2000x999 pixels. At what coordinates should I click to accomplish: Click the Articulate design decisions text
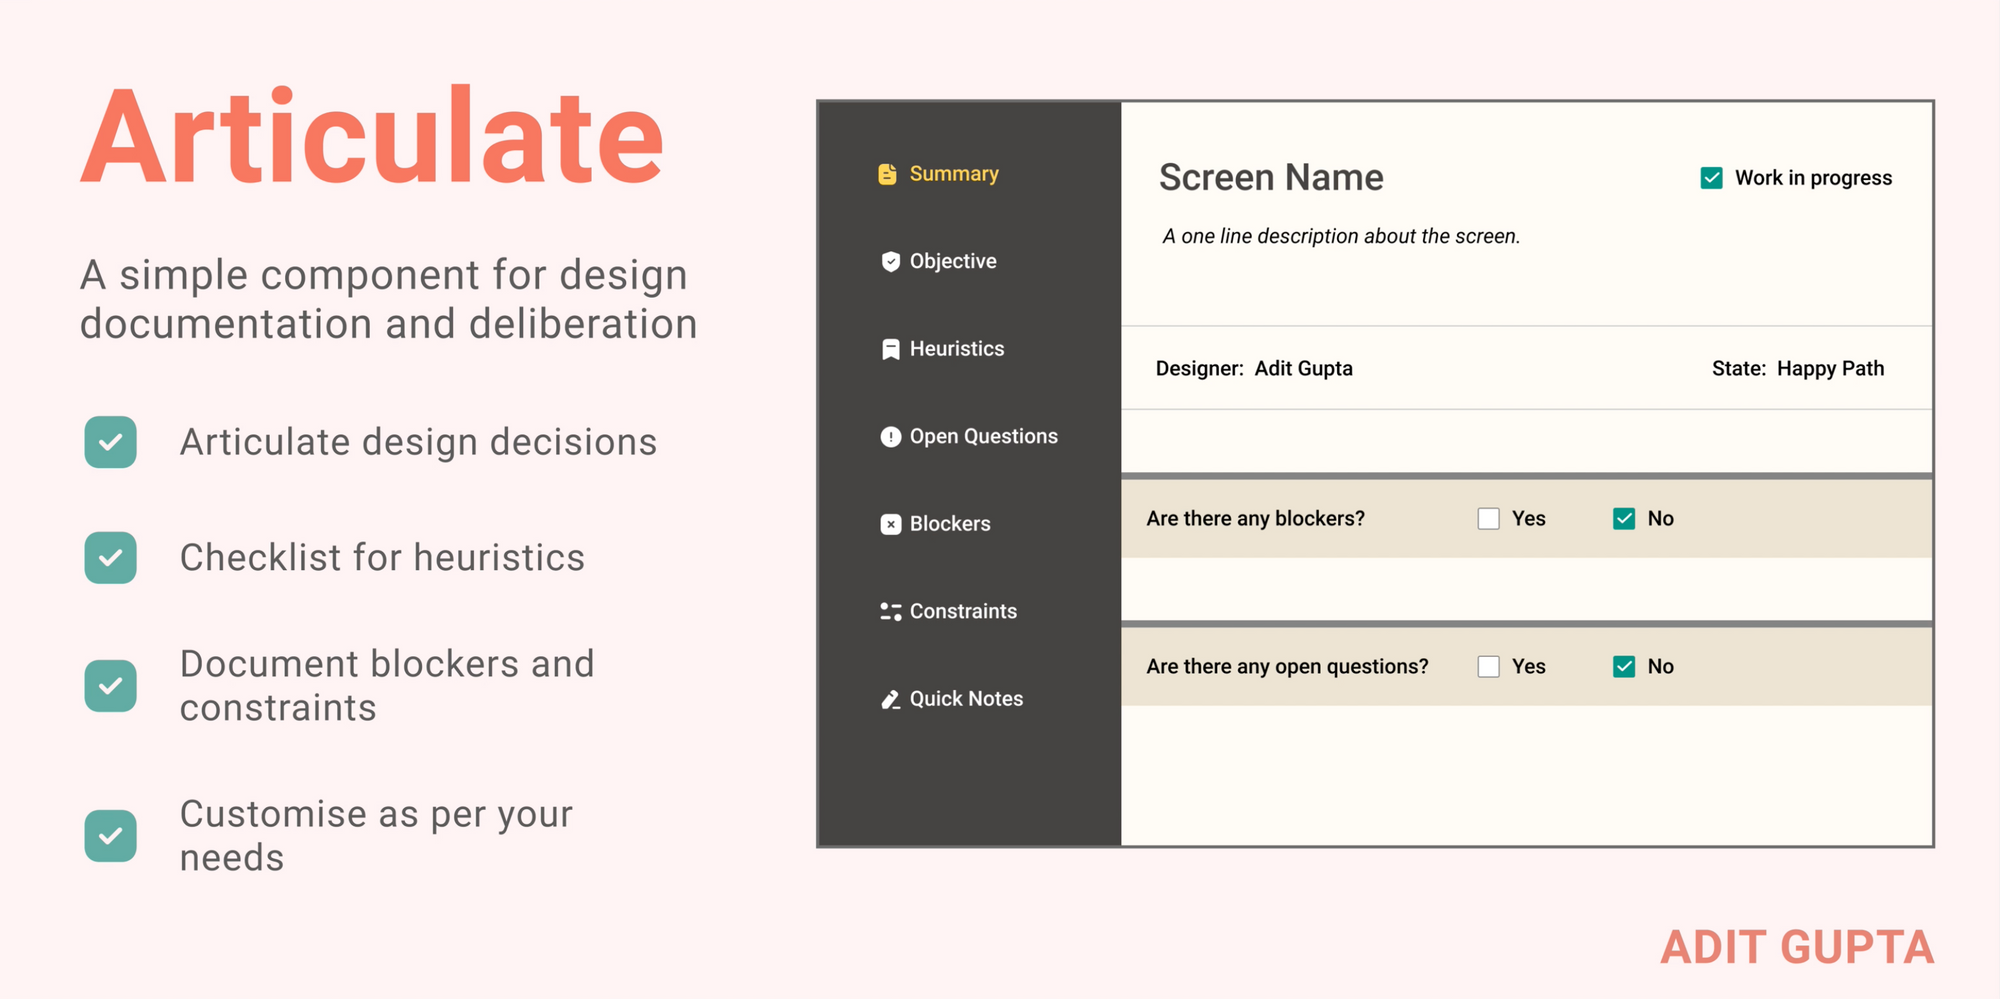click(418, 443)
